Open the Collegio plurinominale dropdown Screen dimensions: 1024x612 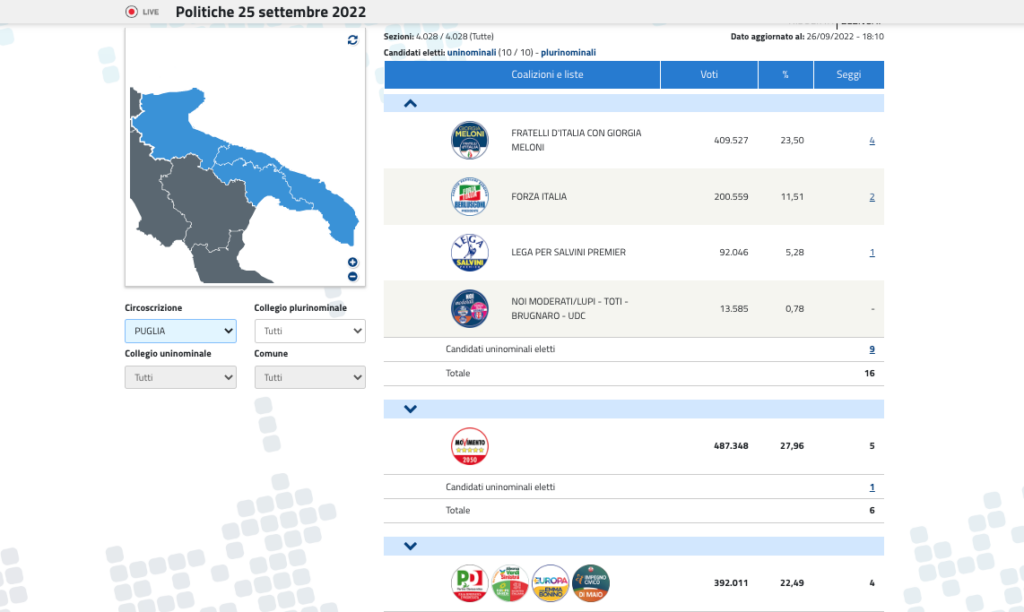pyautogui.click(x=310, y=331)
